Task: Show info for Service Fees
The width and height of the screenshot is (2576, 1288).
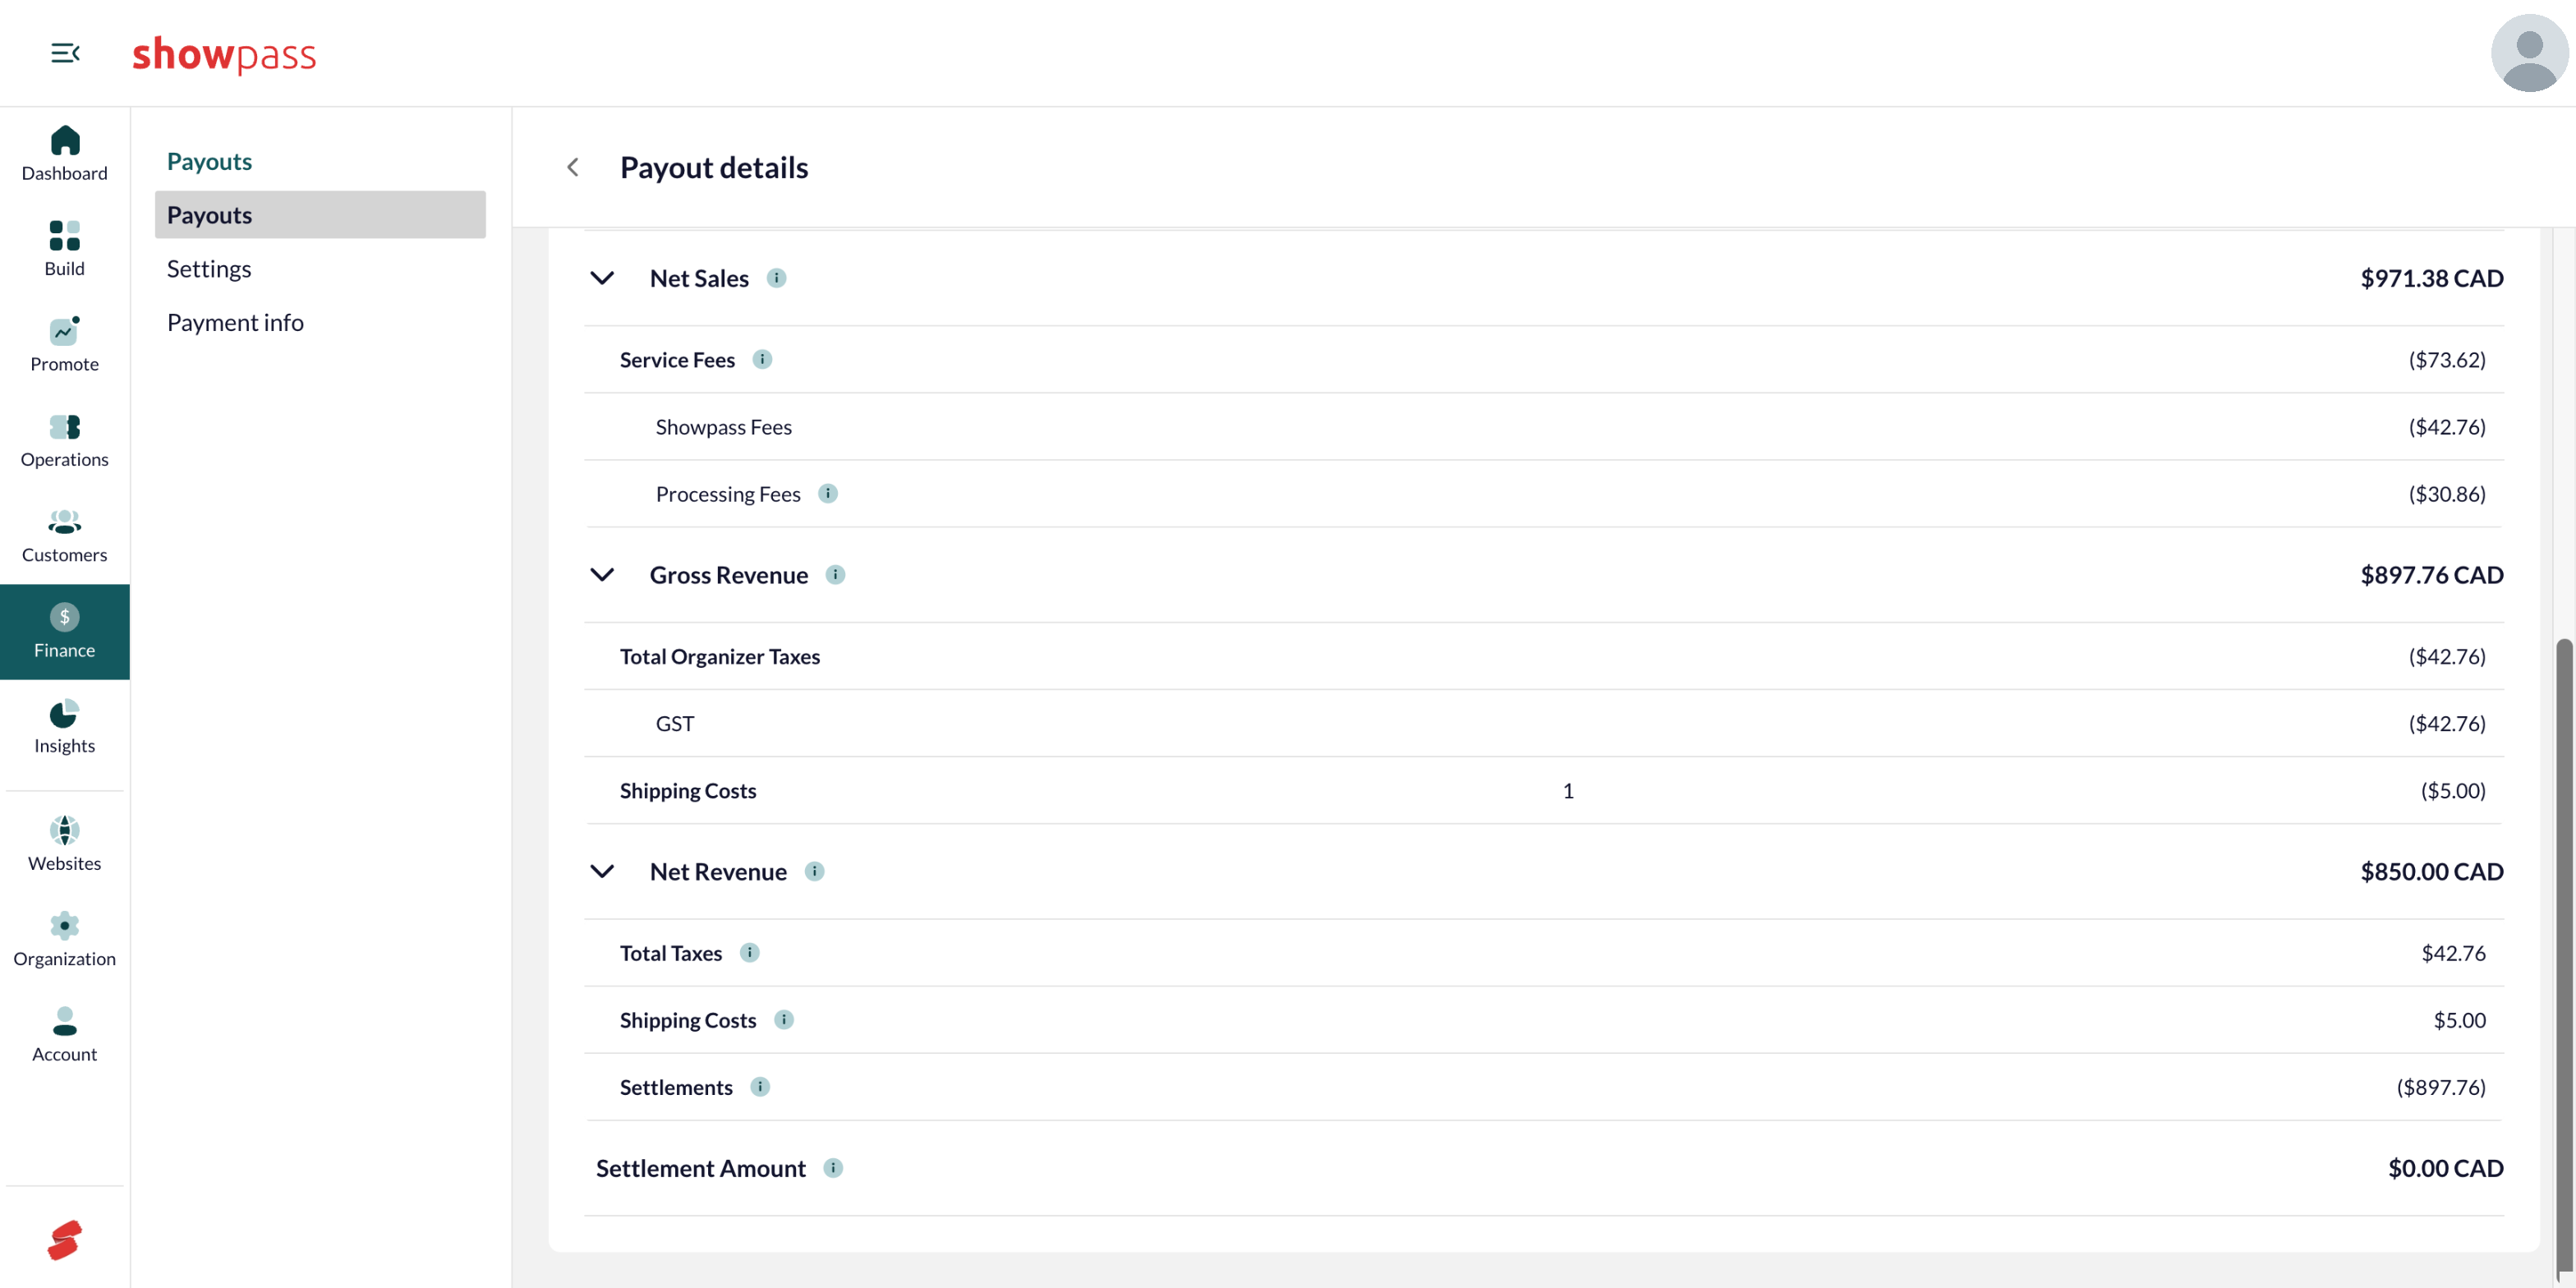Action: [763, 359]
